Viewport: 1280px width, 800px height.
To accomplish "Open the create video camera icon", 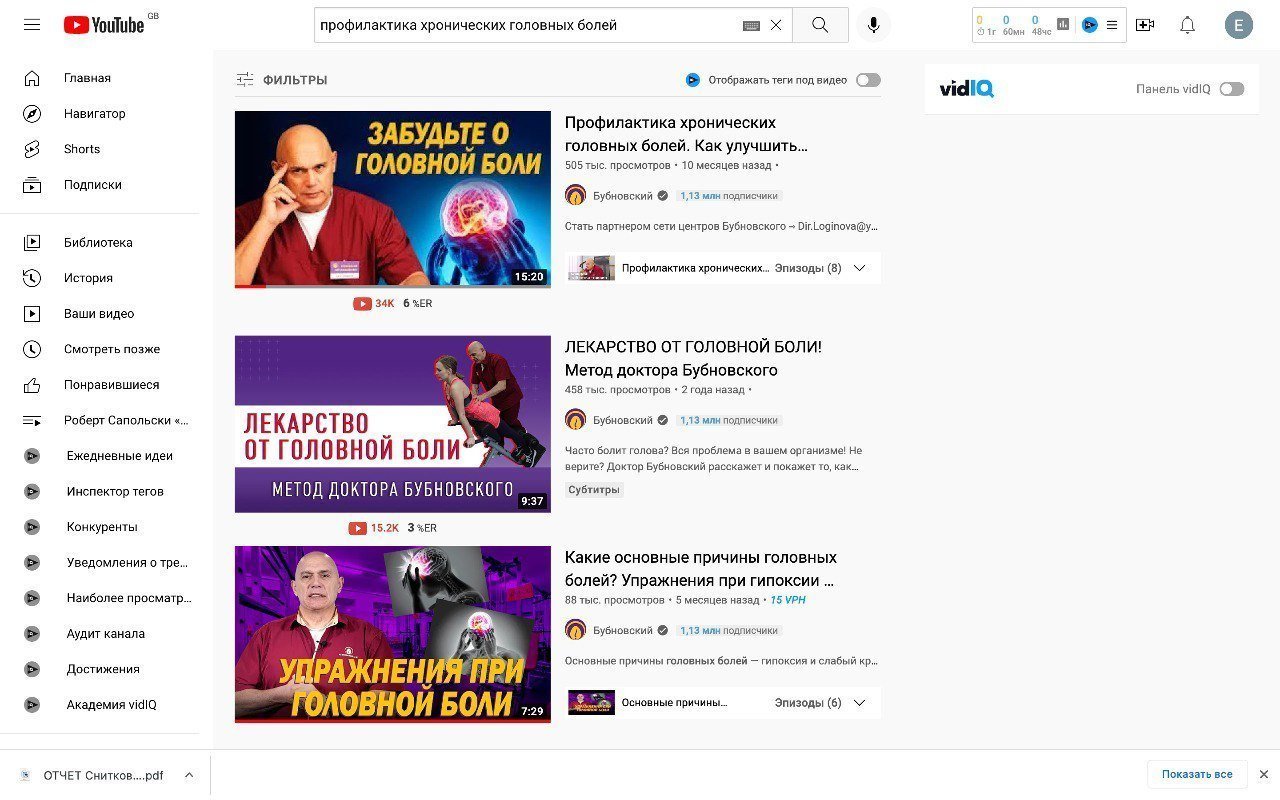I will pyautogui.click(x=1145, y=25).
